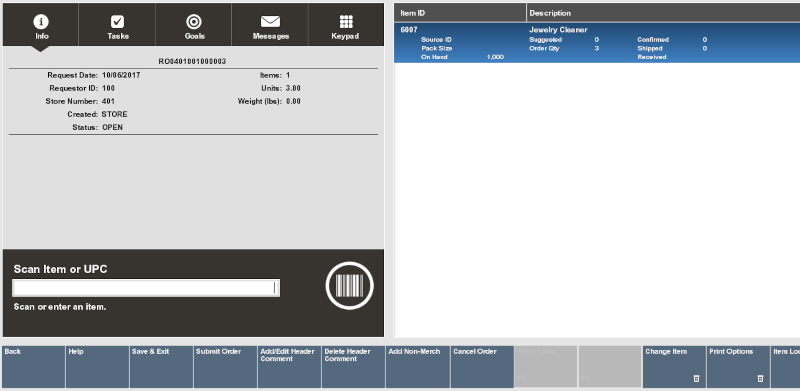Click the Units value 3.00

tap(293, 88)
